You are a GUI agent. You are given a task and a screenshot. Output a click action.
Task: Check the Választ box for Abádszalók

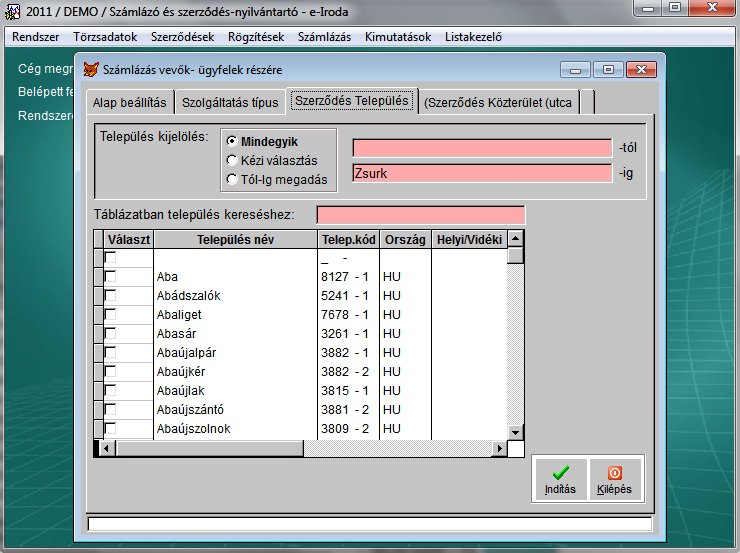click(x=110, y=296)
